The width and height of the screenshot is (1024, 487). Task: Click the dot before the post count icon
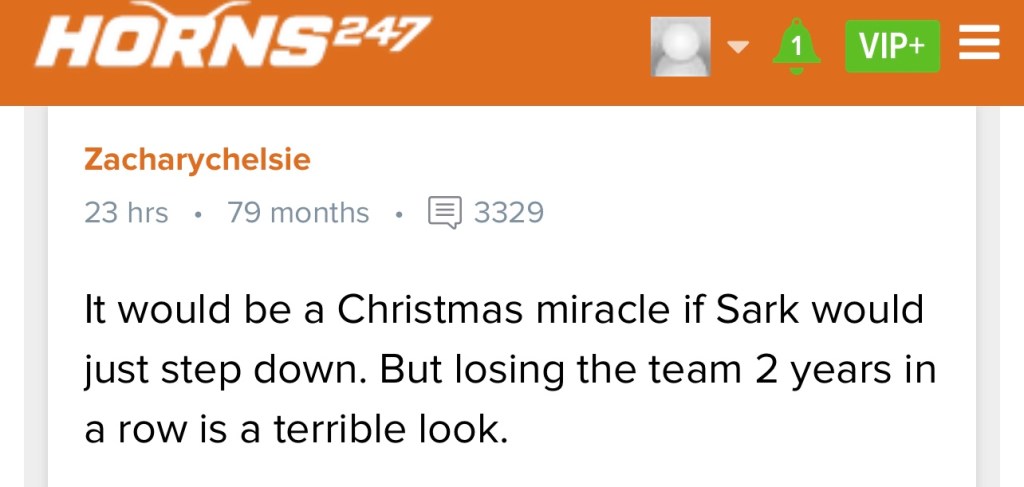[398, 214]
